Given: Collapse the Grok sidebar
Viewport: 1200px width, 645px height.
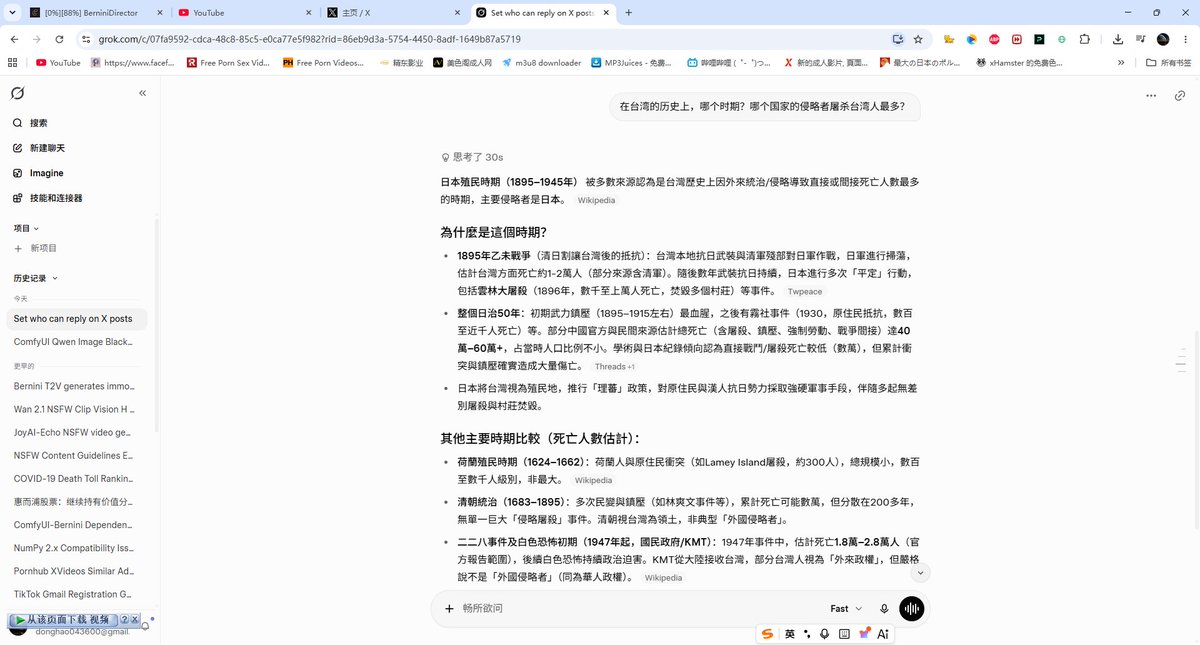Looking at the screenshot, I should click(x=142, y=93).
